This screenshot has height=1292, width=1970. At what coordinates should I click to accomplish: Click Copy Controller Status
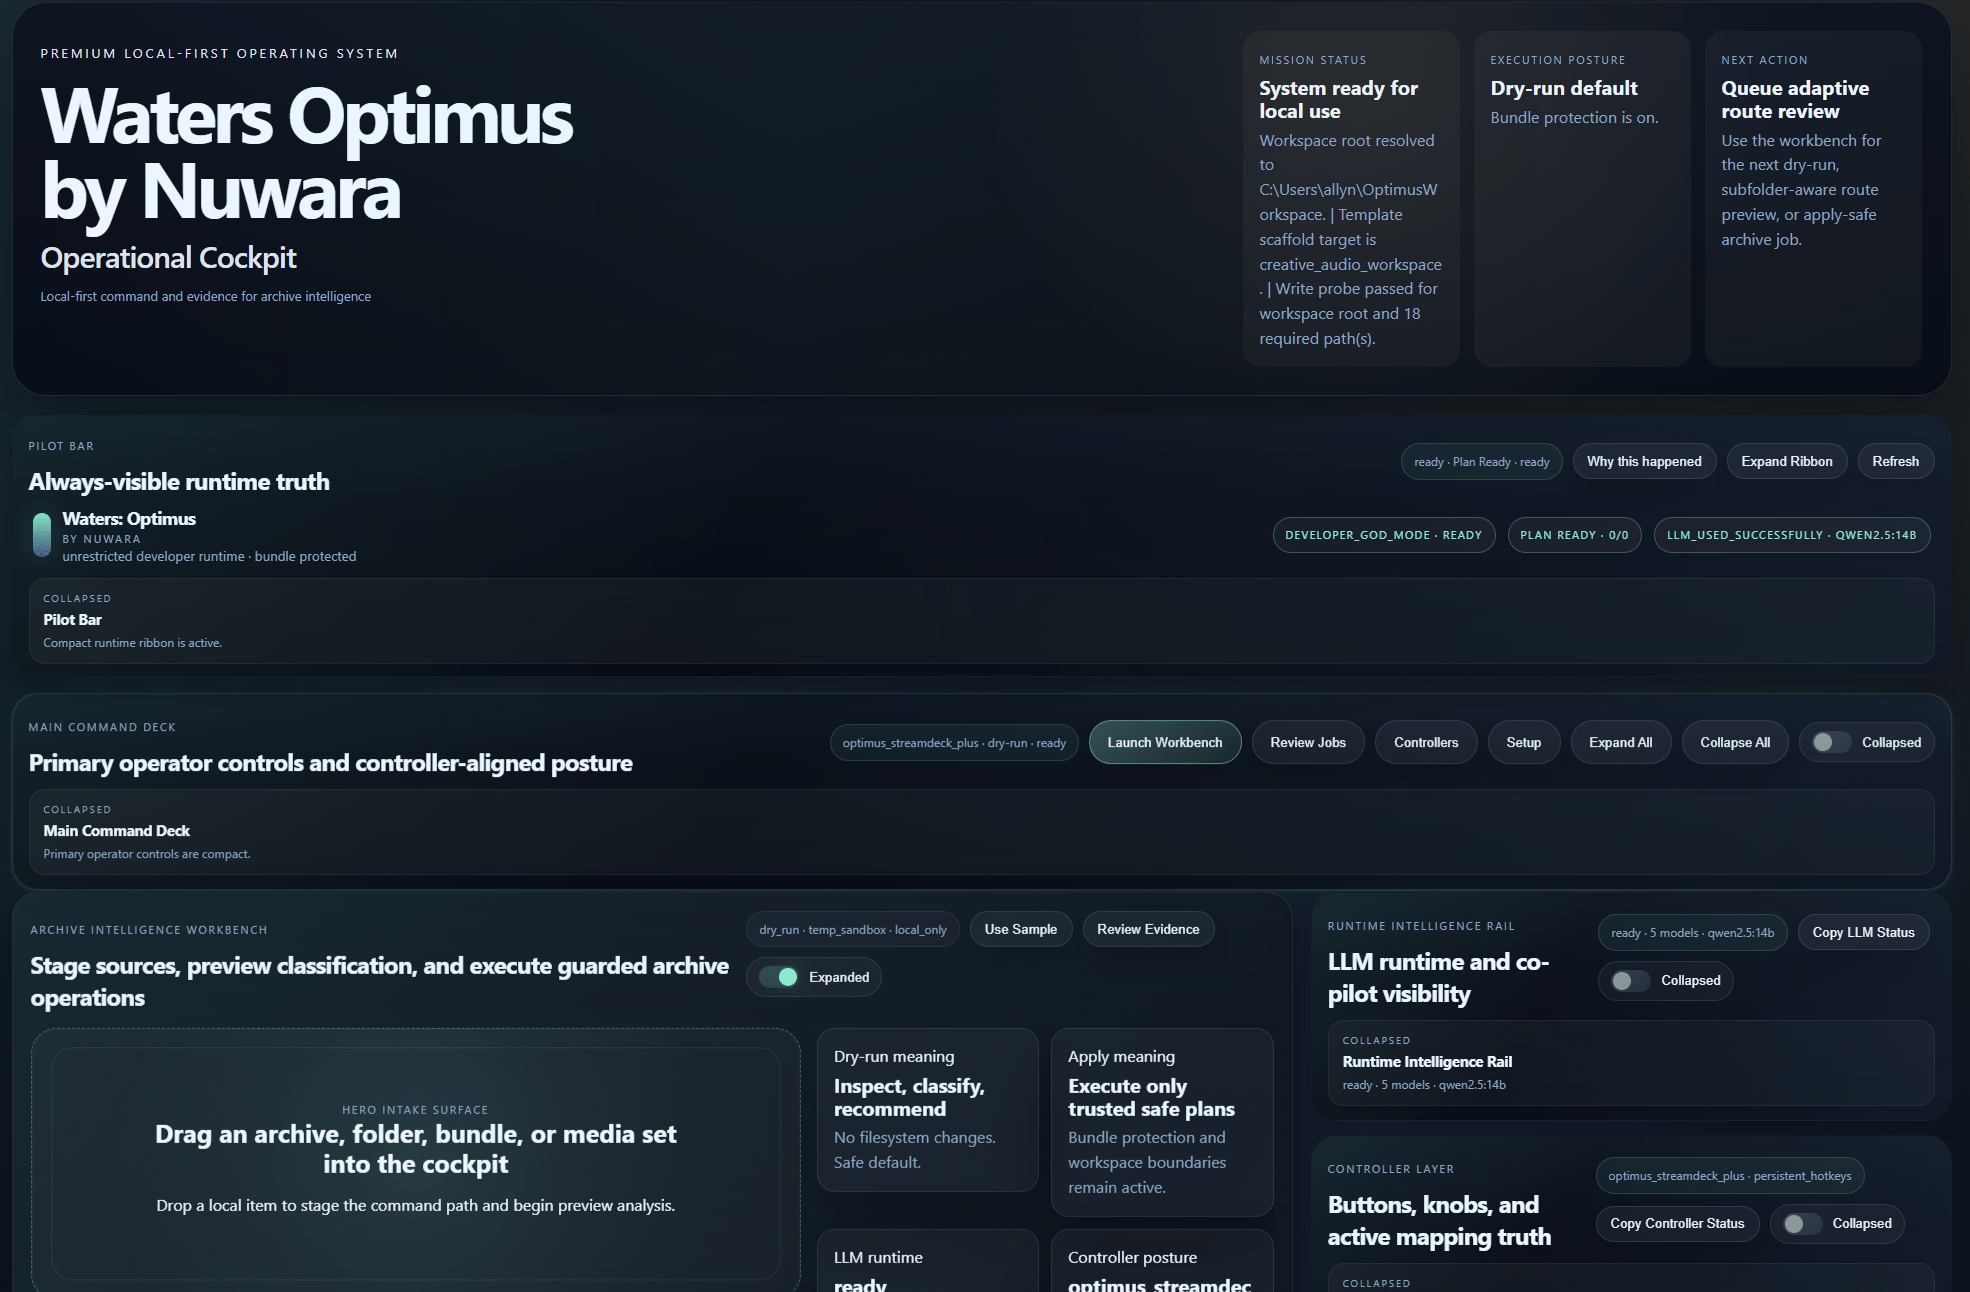tap(1677, 1223)
